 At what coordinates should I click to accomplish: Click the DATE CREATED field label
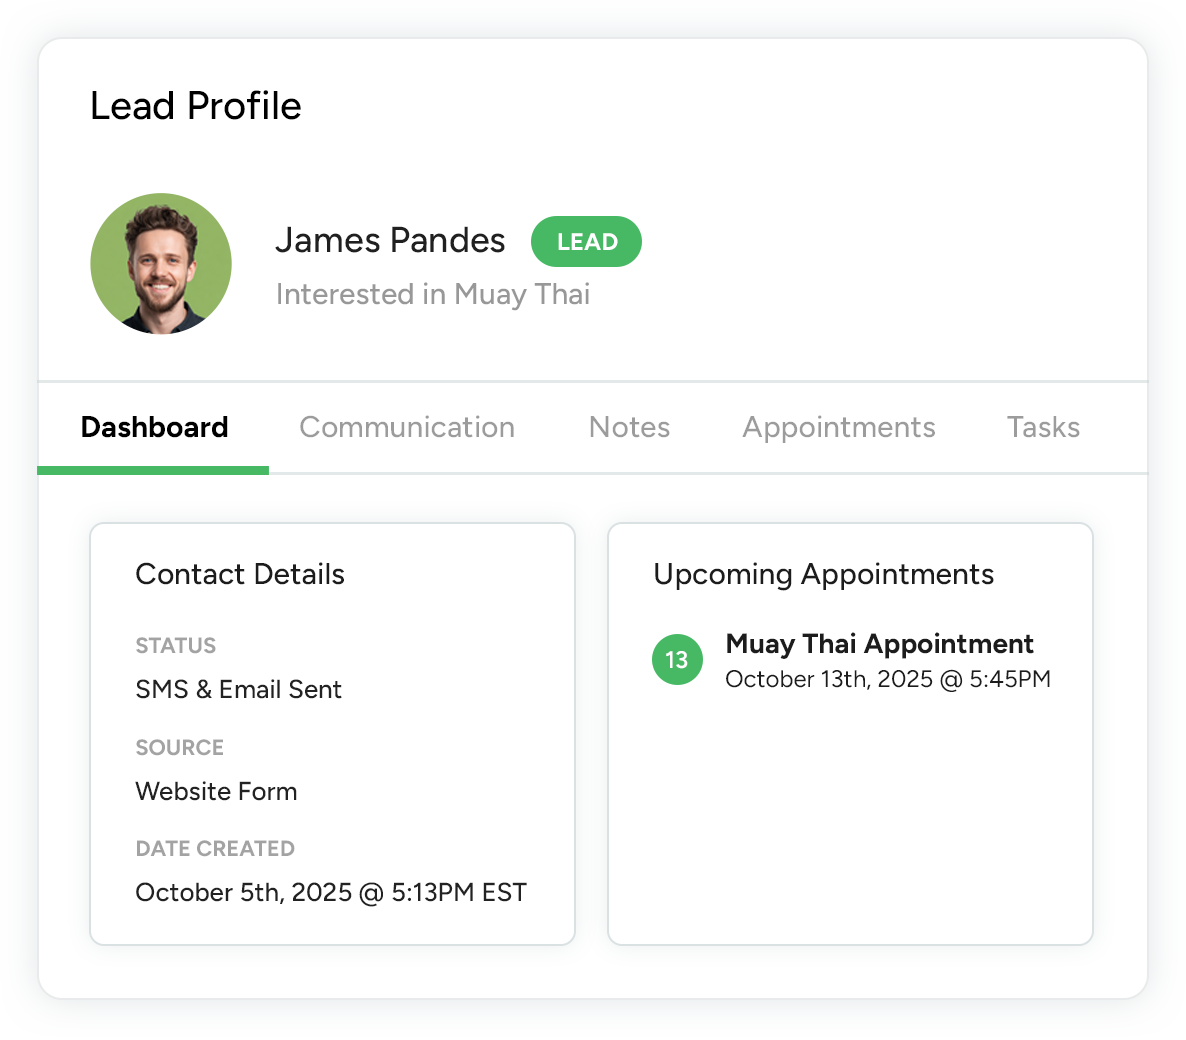pyautogui.click(x=215, y=849)
